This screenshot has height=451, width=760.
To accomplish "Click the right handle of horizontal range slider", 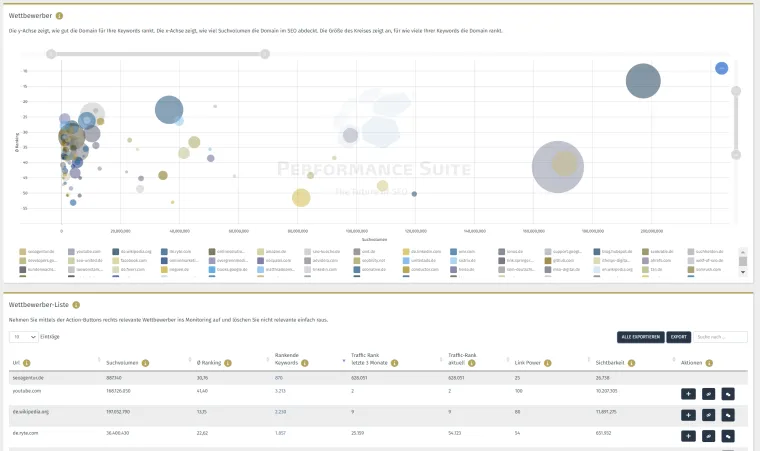I will (264, 54).
